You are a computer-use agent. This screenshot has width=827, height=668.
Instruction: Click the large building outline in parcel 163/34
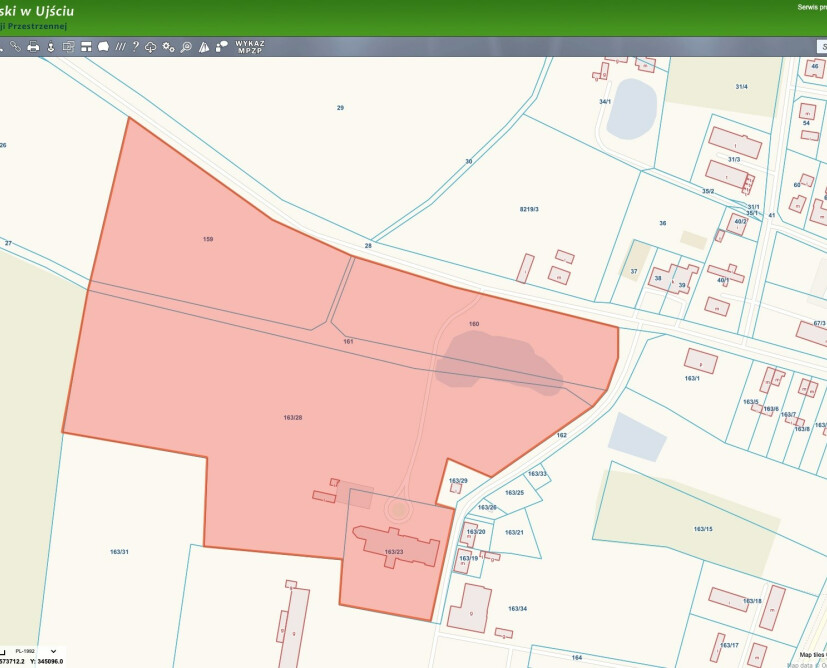(469, 608)
